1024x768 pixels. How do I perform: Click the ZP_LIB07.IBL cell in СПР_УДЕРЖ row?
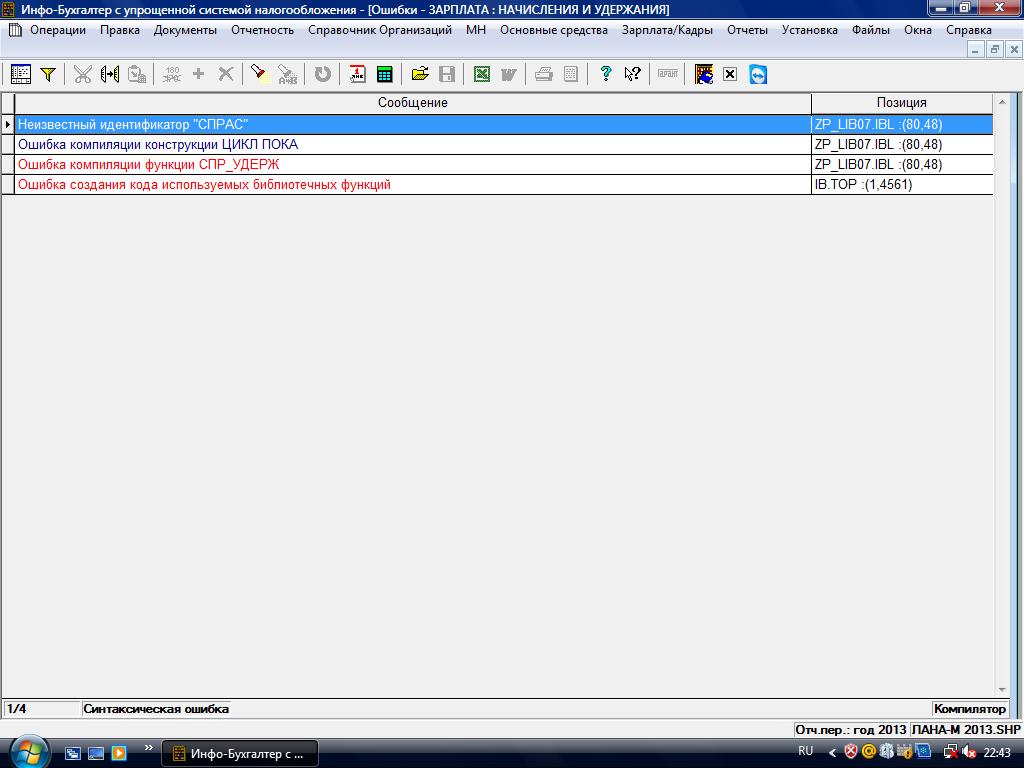(x=901, y=165)
